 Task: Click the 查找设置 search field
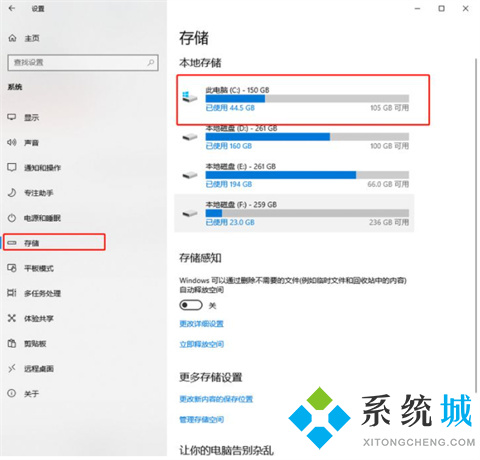(83, 63)
